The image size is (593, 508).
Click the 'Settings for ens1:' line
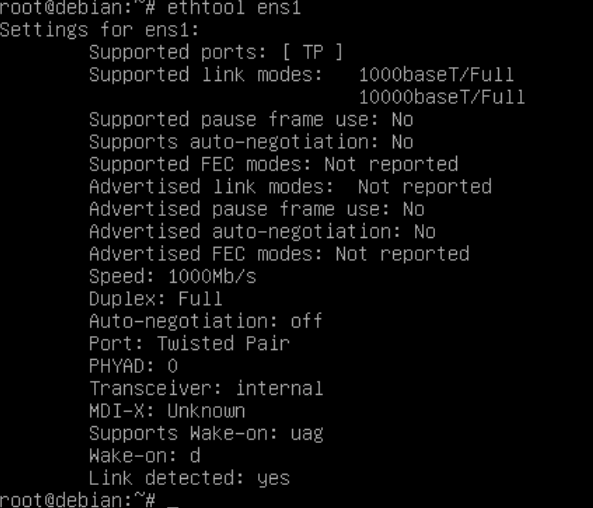pos(99,30)
